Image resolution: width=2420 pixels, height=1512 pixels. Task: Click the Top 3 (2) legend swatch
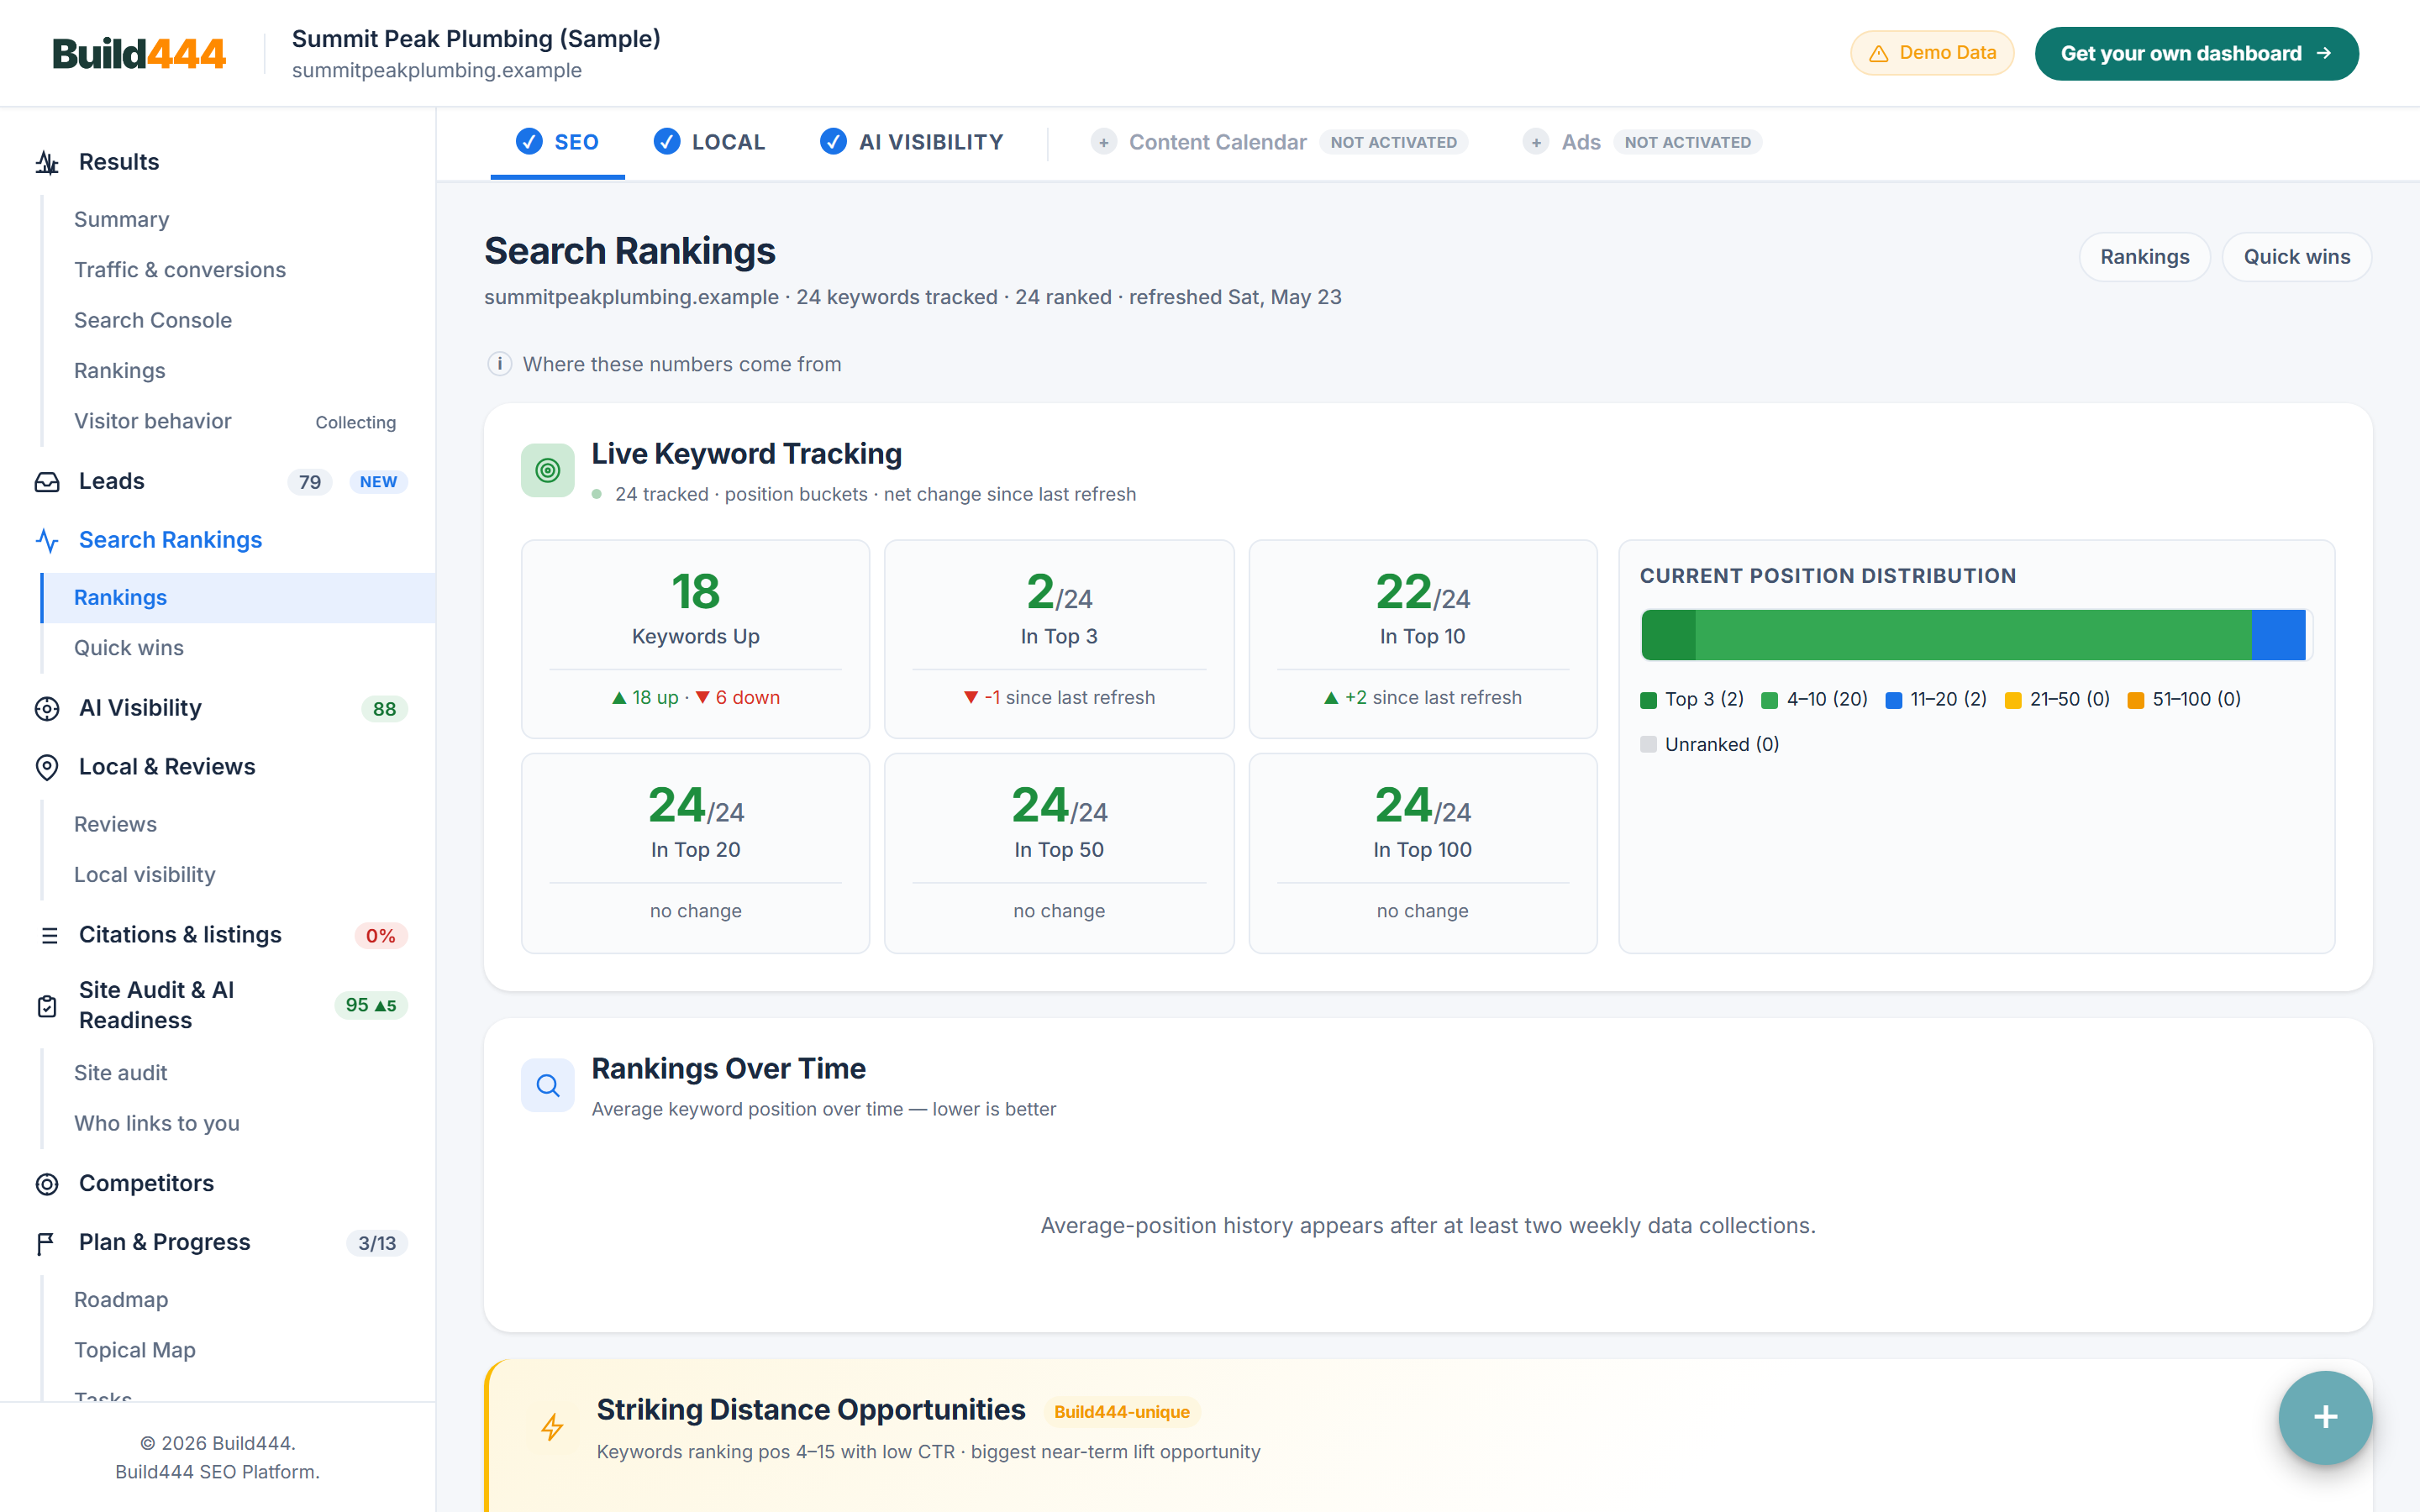coord(1649,700)
